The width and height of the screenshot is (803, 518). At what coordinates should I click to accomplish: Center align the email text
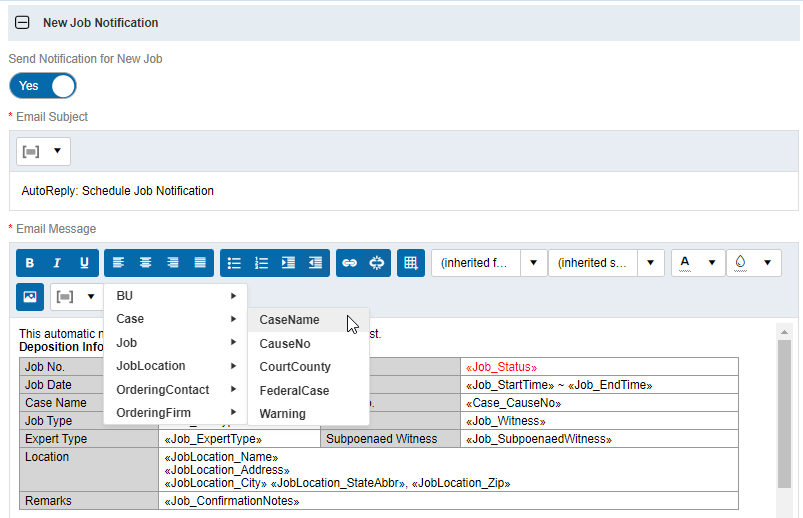click(x=146, y=263)
